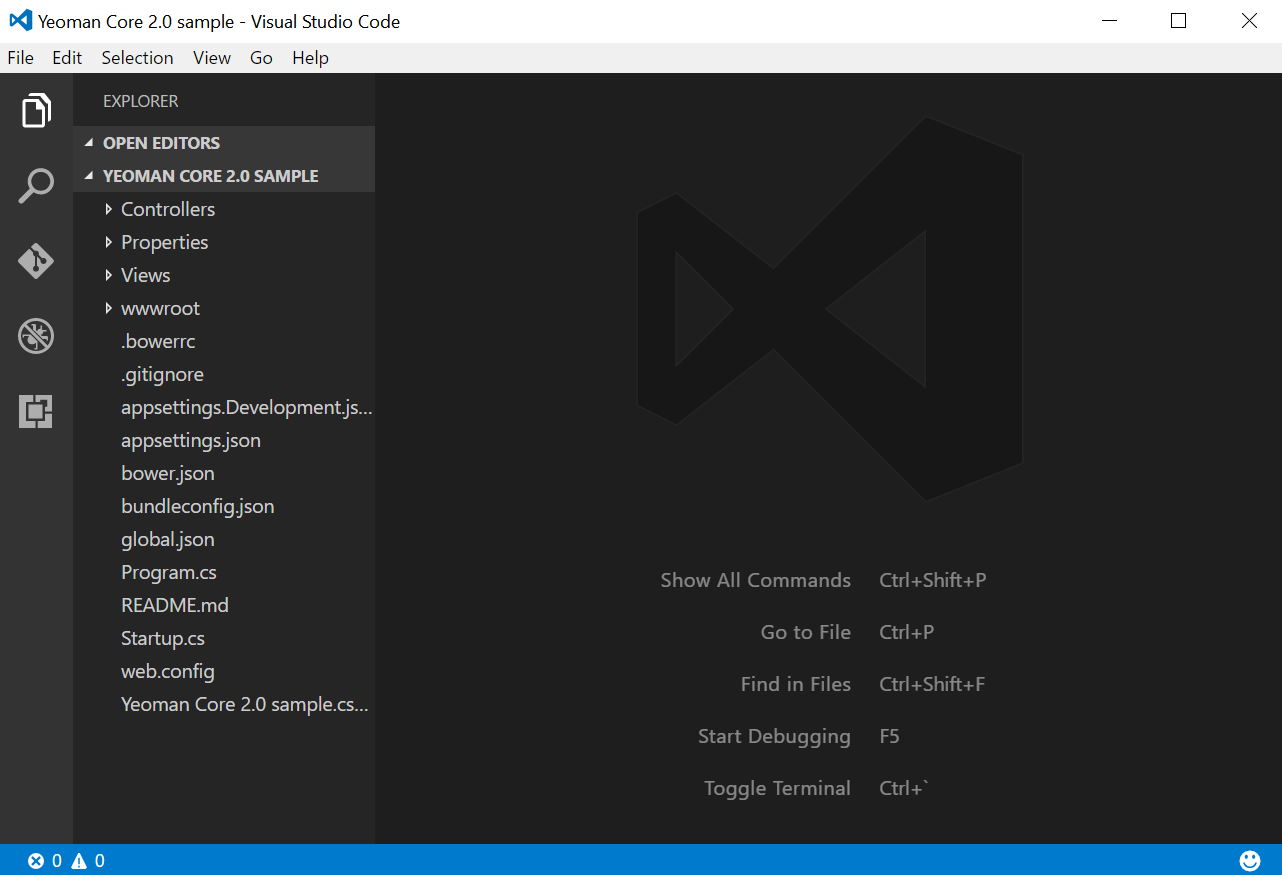This screenshot has width=1282, height=875.
Task: Click the feedback smiley icon
Action: tap(1250, 860)
